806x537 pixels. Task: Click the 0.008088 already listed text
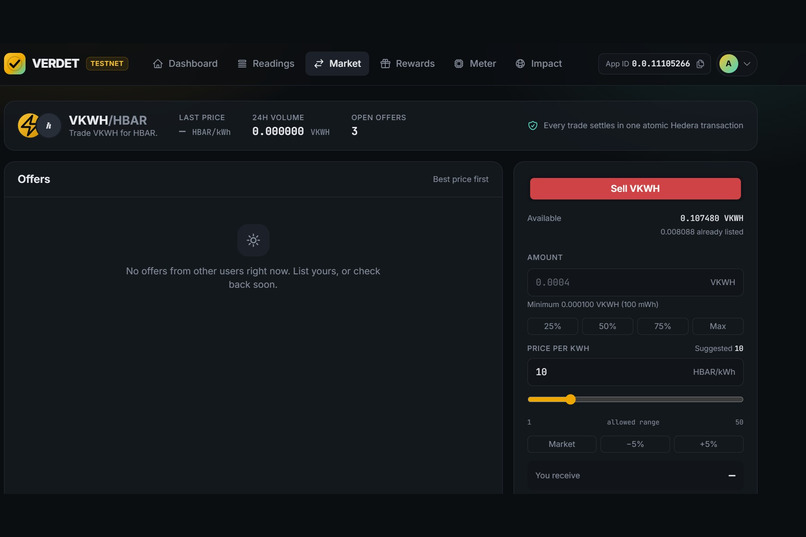(x=702, y=232)
